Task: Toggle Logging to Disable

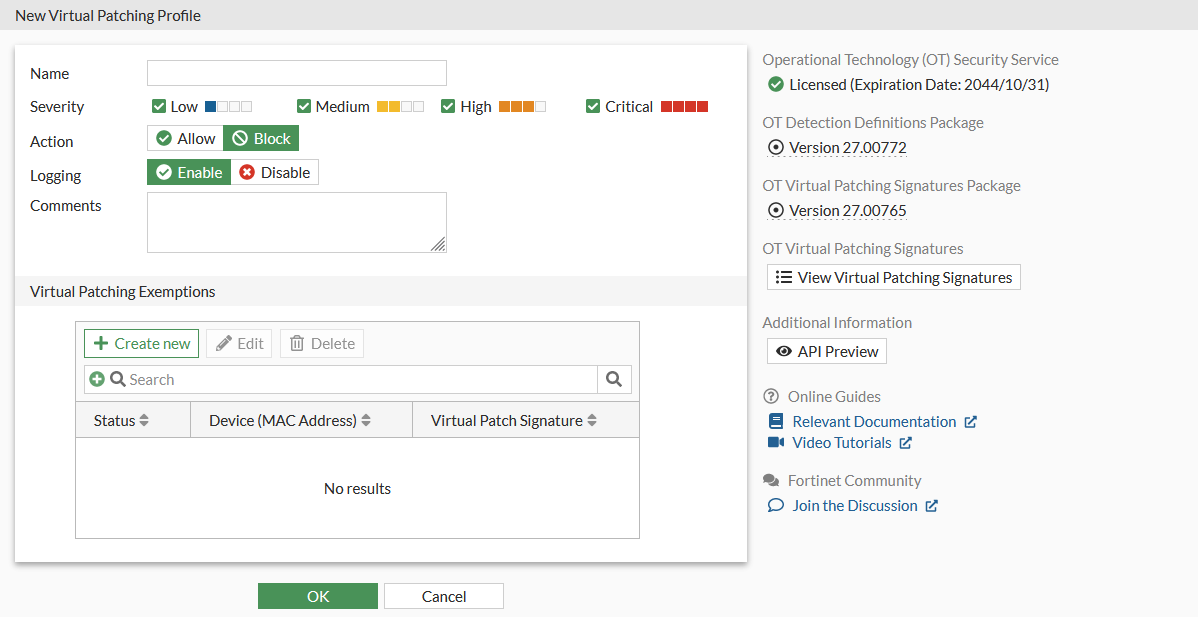Action: click(x=275, y=172)
